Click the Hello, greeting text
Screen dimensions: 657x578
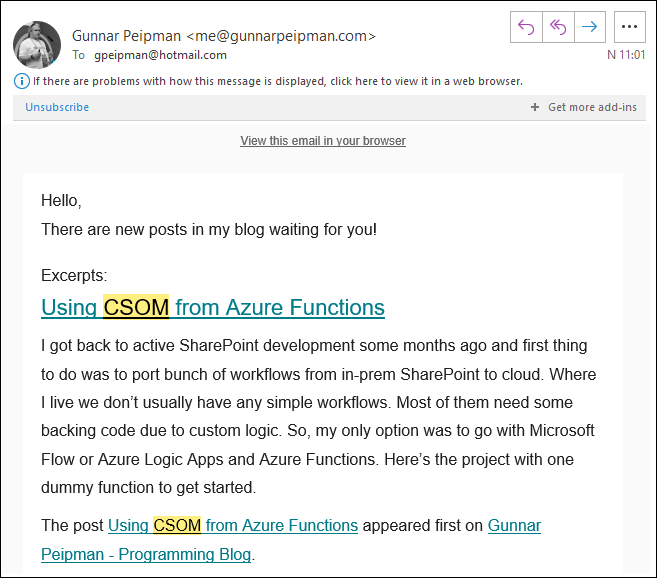[61, 201]
